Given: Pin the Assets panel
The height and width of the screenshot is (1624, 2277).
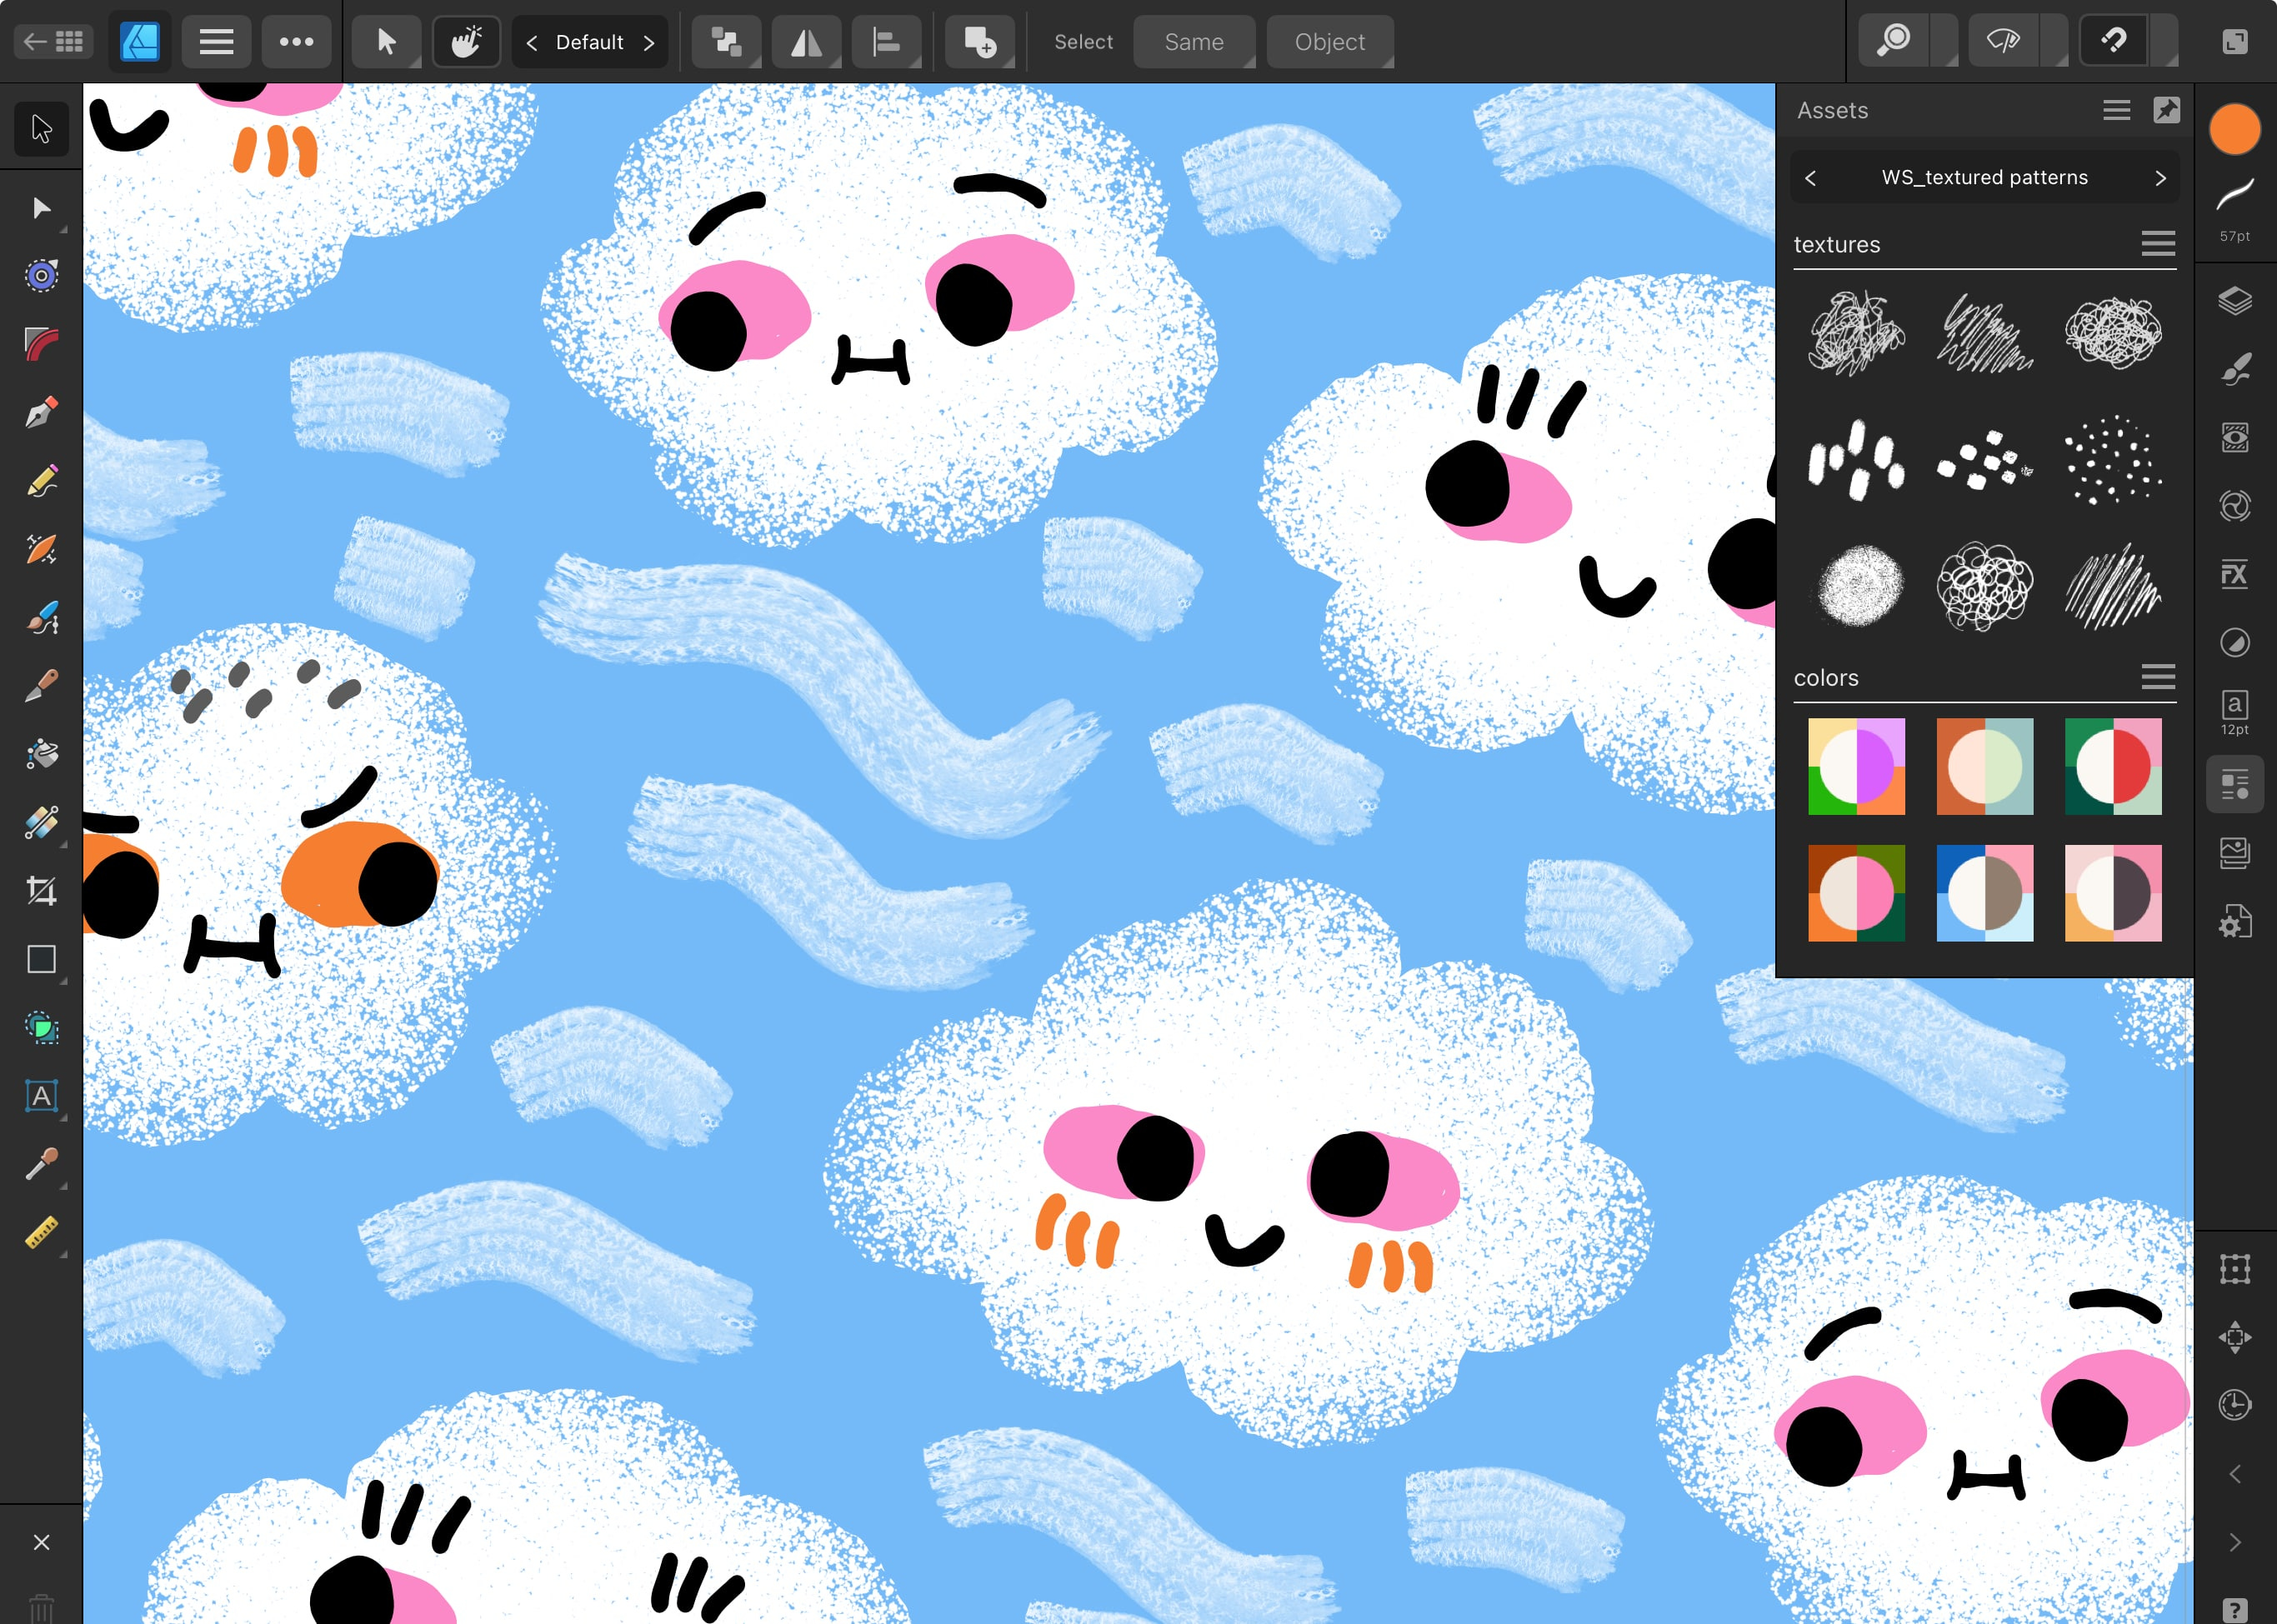Looking at the screenshot, I should (x=2166, y=110).
